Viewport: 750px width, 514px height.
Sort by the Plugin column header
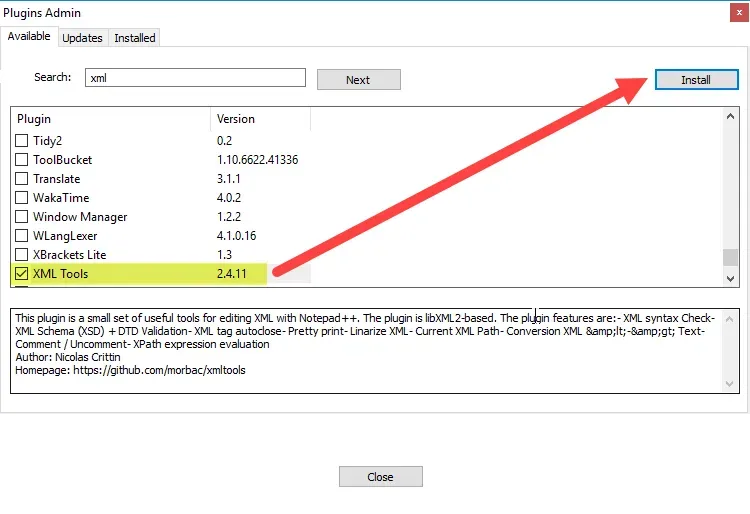pyautogui.click(x=110, y=119)
